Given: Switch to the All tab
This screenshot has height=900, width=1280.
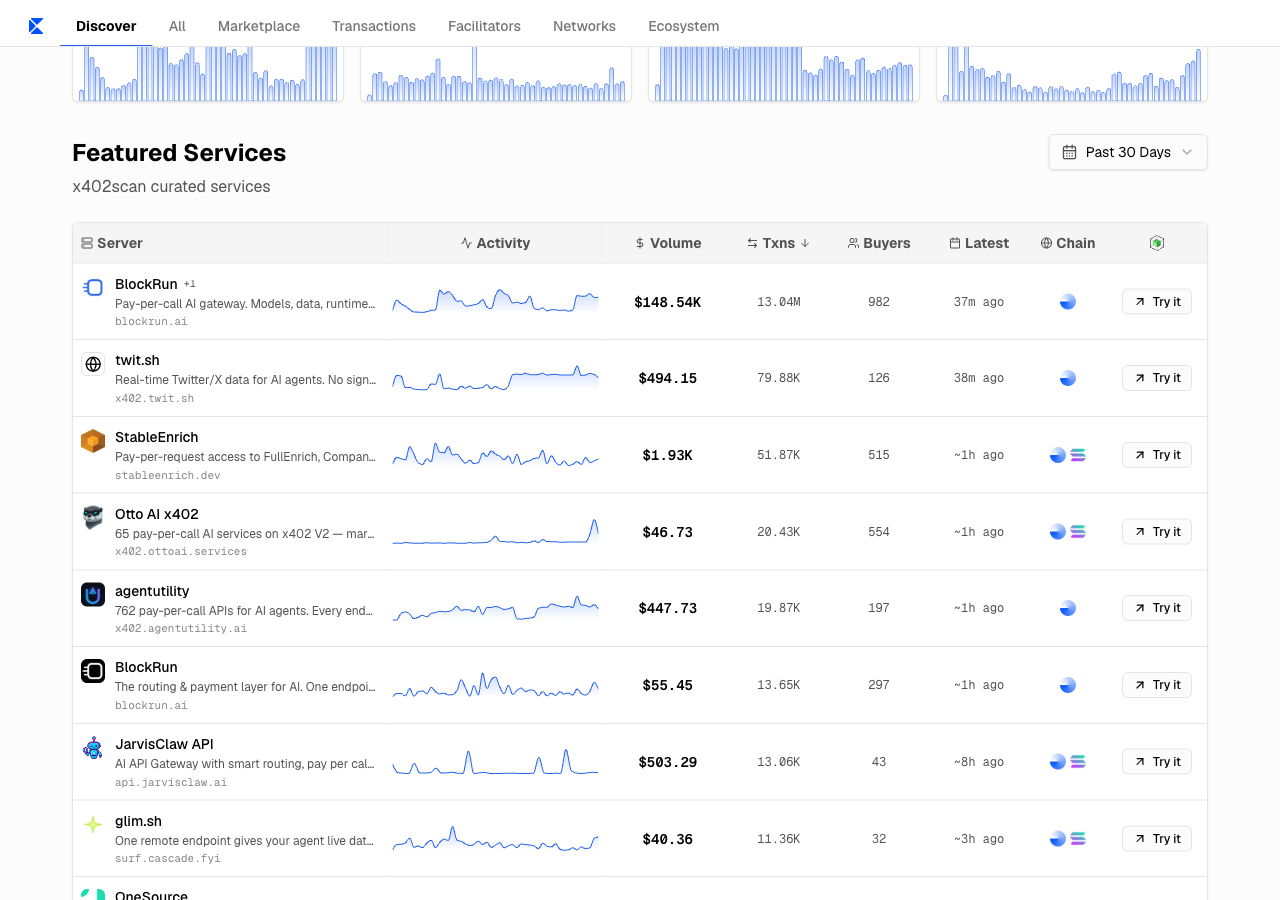Looking at the screenshot, I should 177,26.
